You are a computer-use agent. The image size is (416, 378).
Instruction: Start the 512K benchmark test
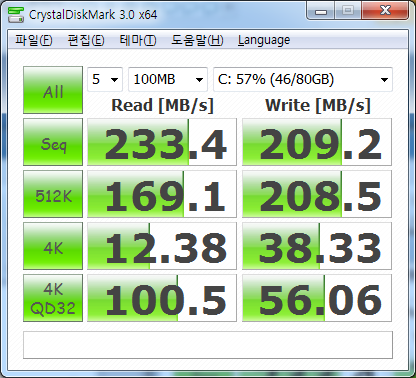point(53,194)
